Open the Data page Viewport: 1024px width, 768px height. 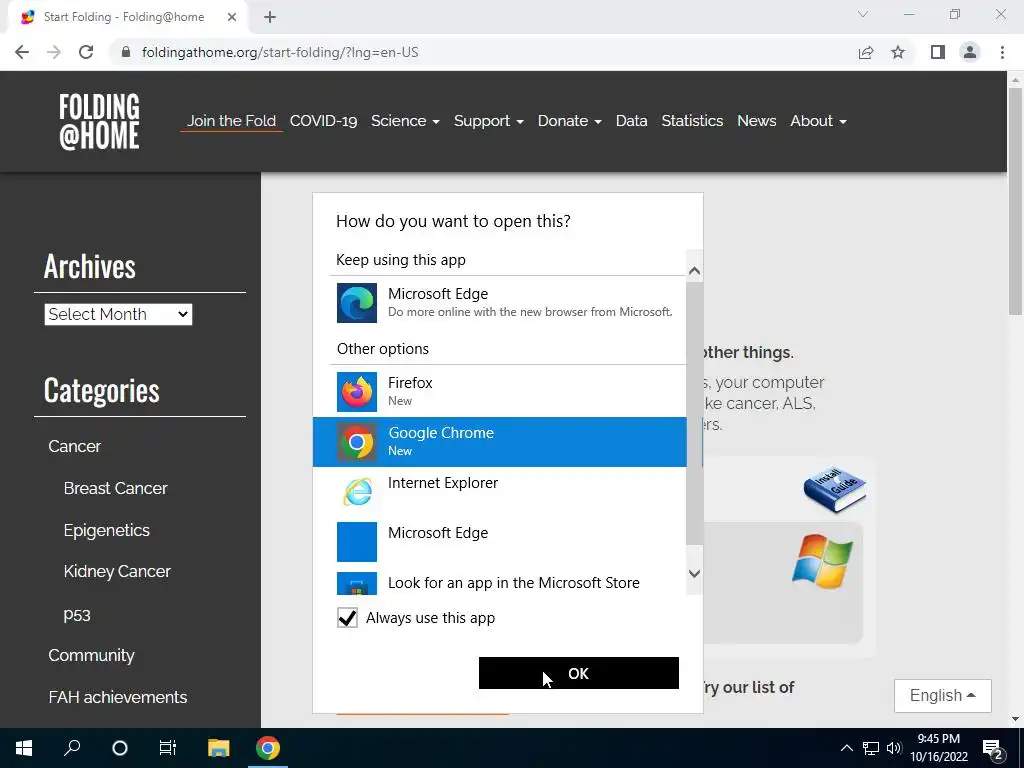[x=632, y=121]
